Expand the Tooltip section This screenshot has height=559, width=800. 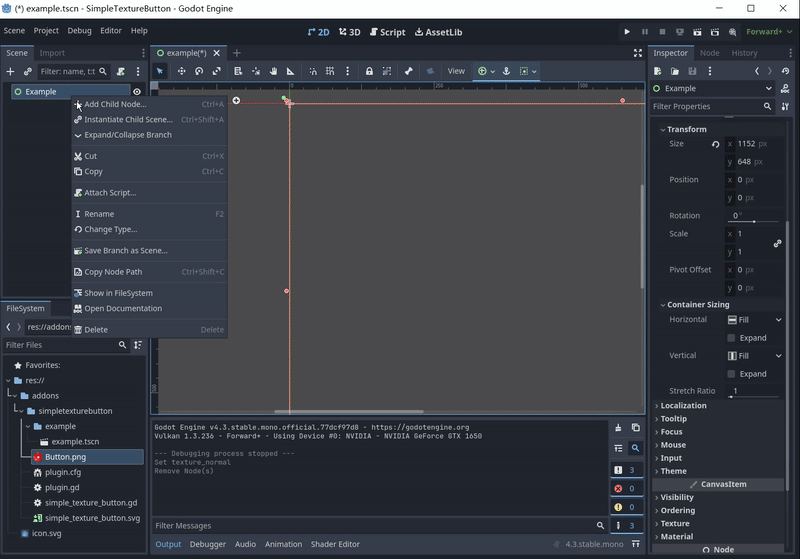pyautogui.click(x=673, y=419)
